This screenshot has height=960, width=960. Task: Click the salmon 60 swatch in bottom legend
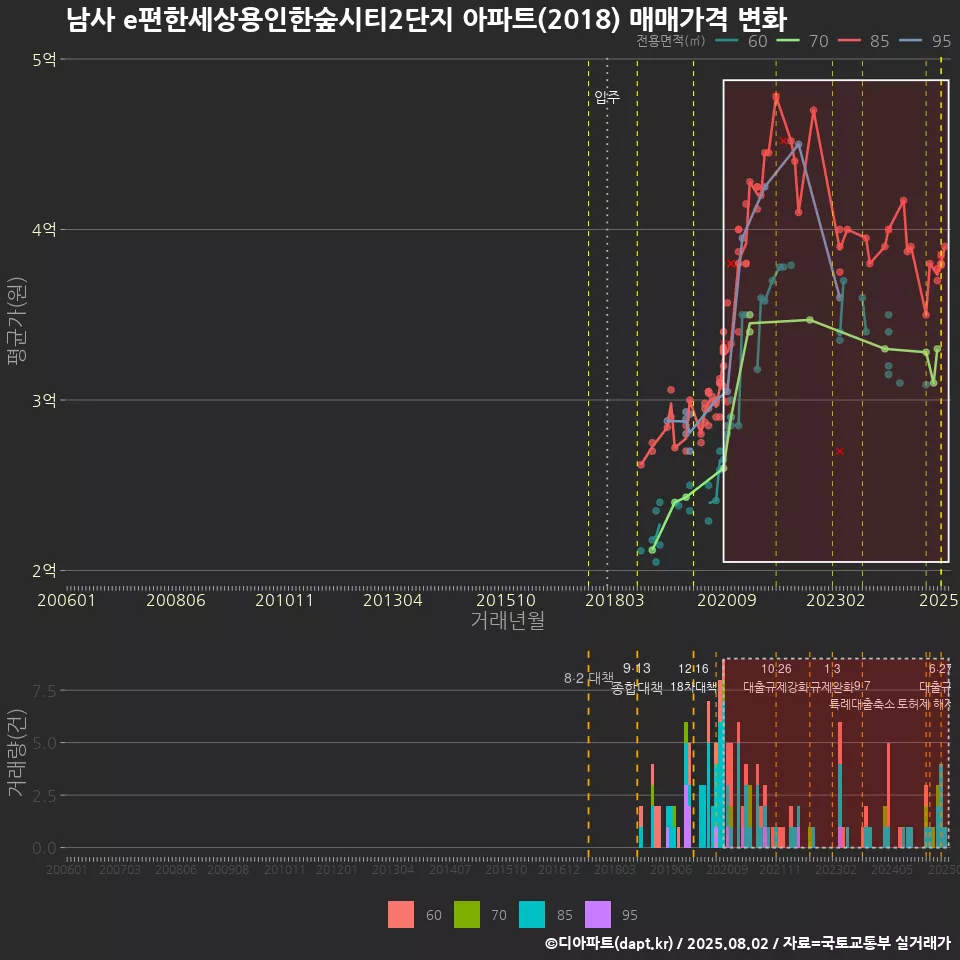point(401,915)
